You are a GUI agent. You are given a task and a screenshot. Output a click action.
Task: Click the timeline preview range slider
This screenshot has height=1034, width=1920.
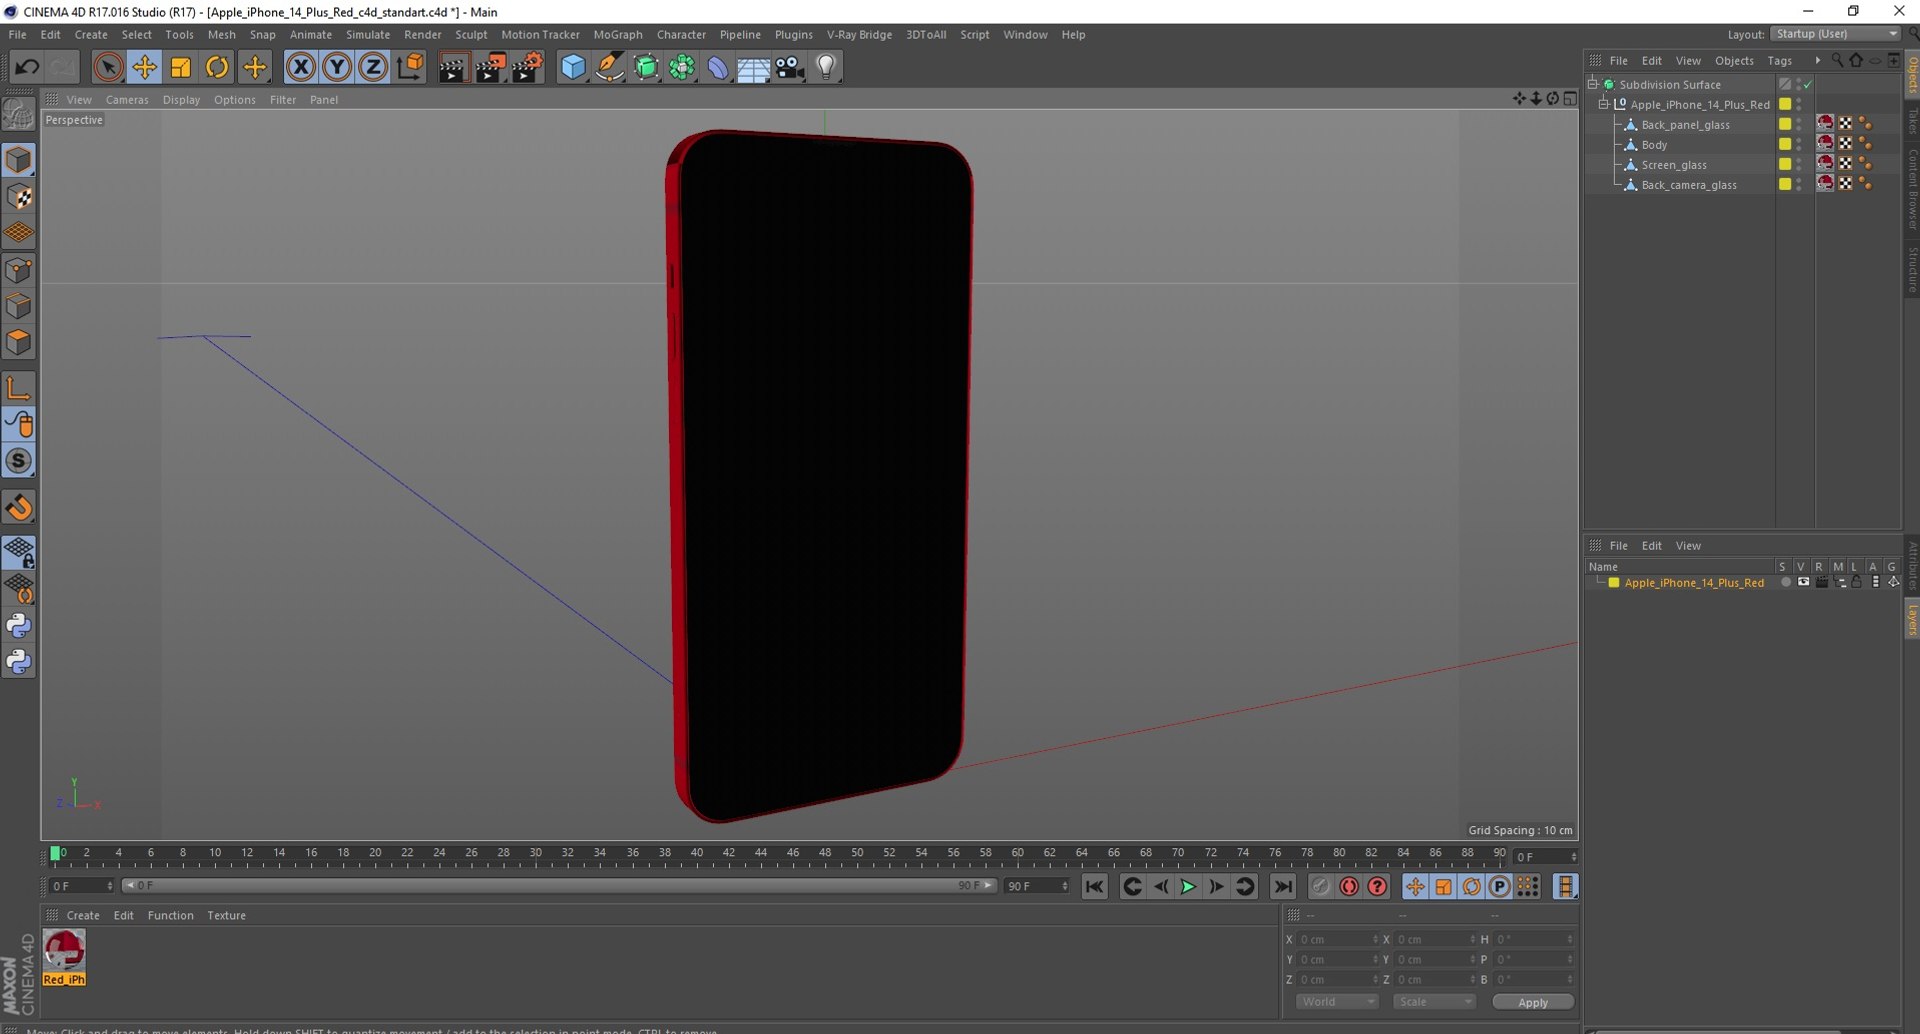(559, 885)
